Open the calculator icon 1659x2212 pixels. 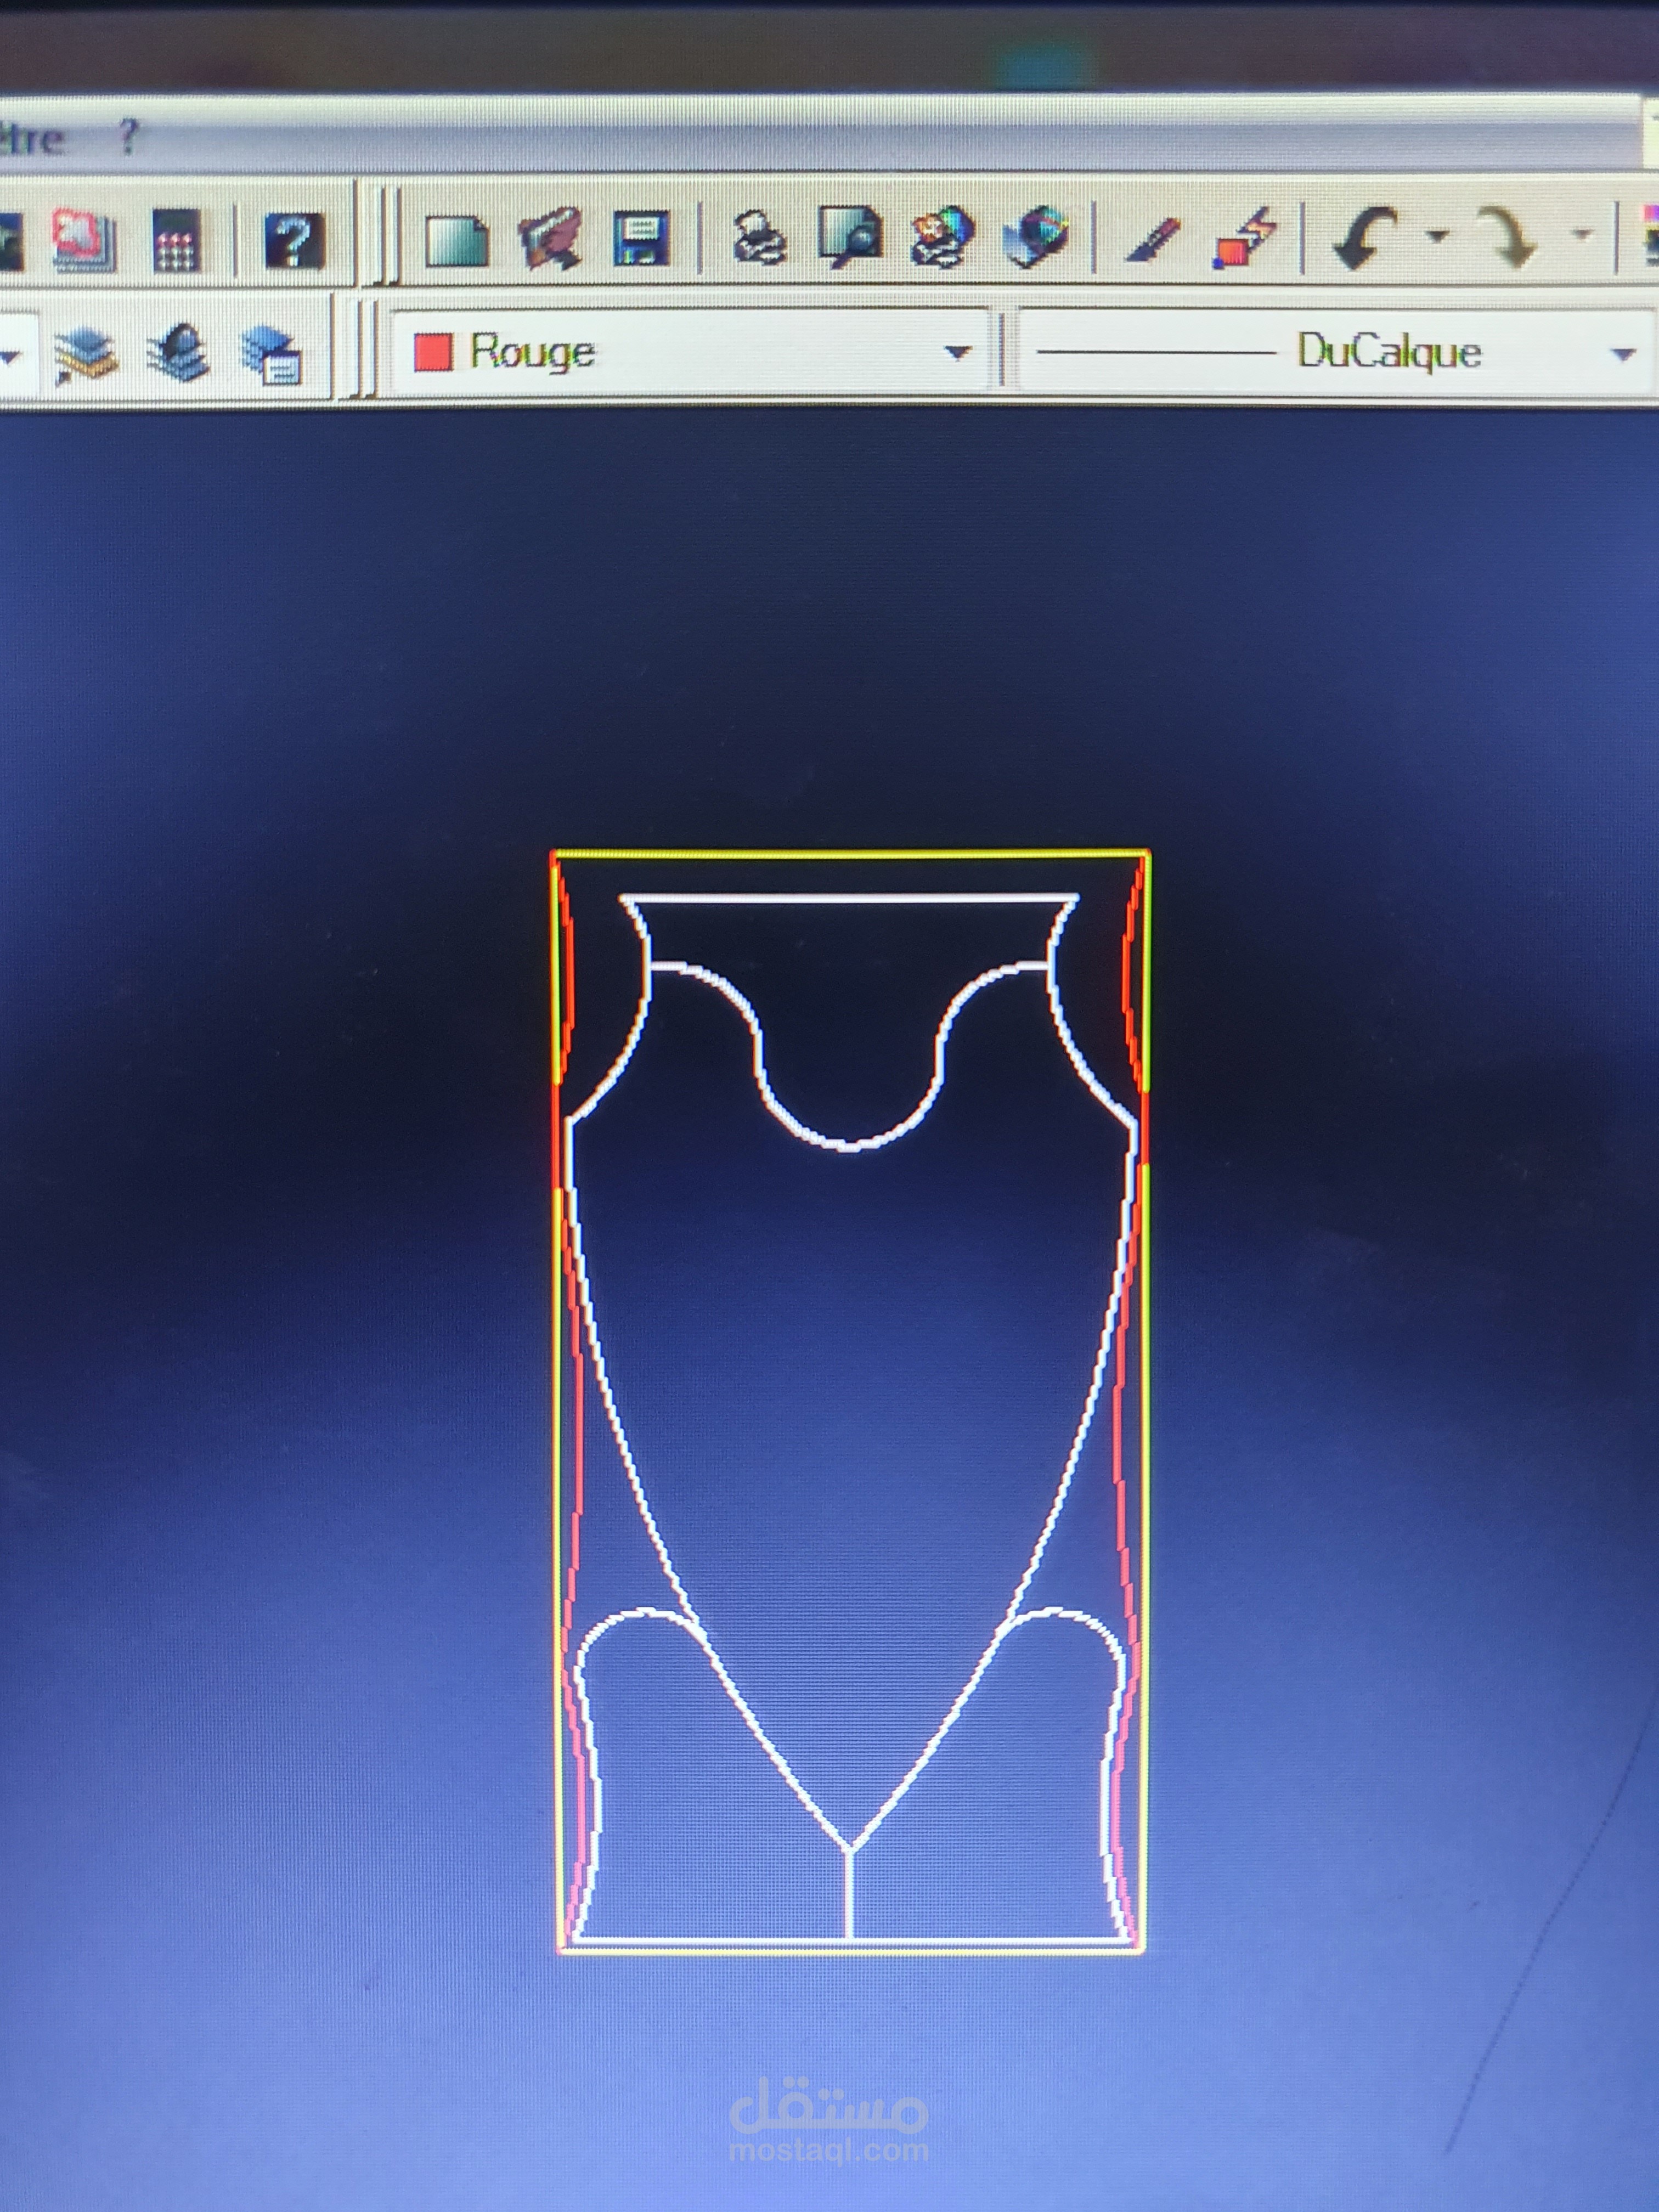point(176,241)
